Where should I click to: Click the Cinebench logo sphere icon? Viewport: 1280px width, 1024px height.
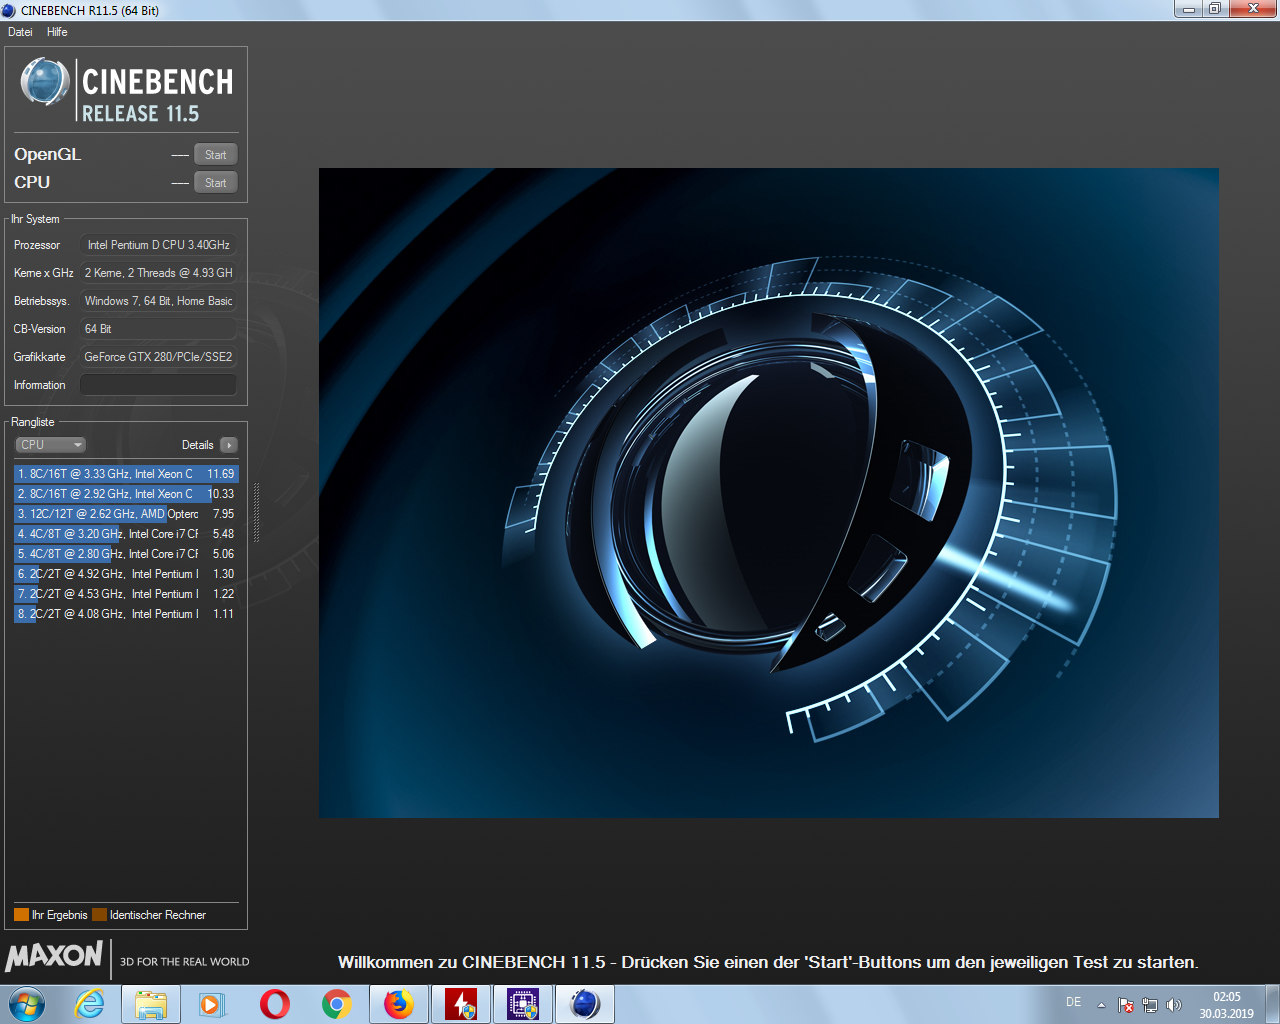point(45,82)
